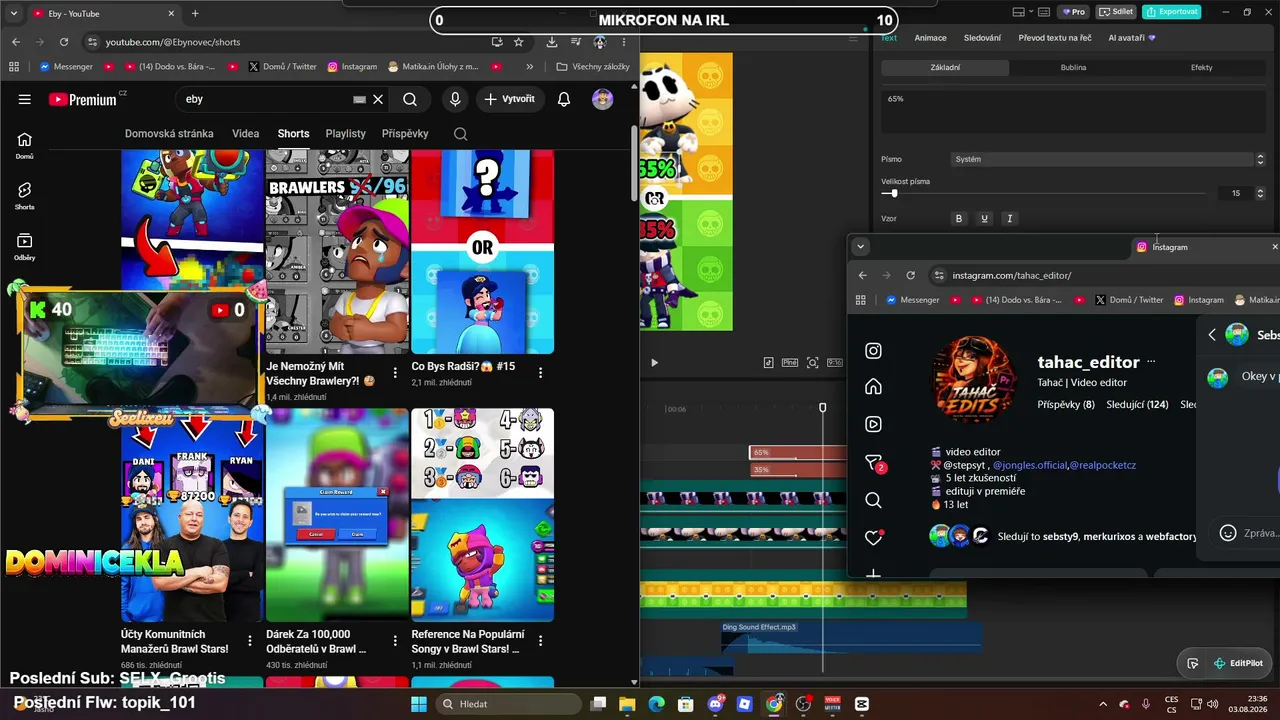Image resolution: width=1280 pixels, height=720 pixels.
Task: Open options for 'Co Bys Radši' short
Action: (x=540, y=373)
